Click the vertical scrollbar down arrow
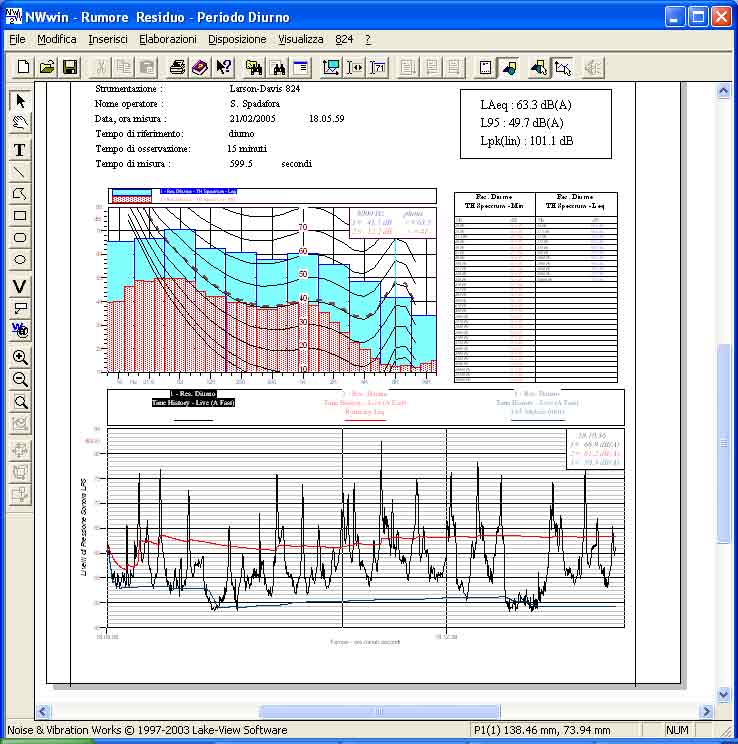This screenshot has width=738, height=744. pos(723,694)
